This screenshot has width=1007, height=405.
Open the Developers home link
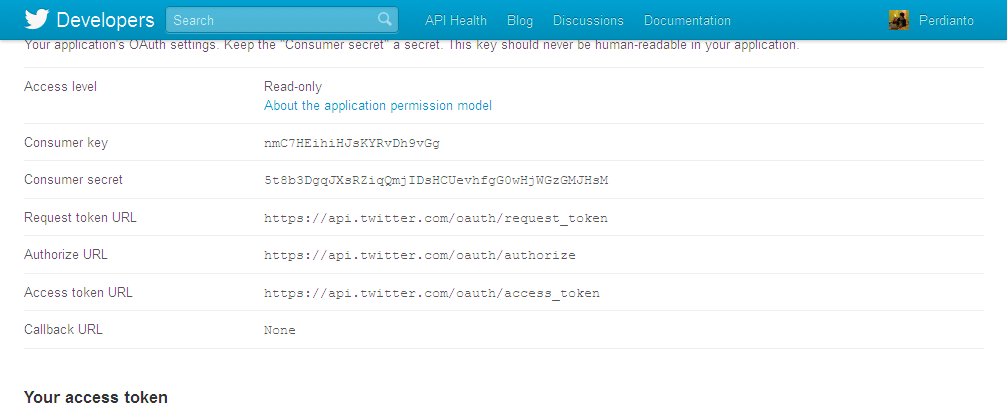(105, 21)
